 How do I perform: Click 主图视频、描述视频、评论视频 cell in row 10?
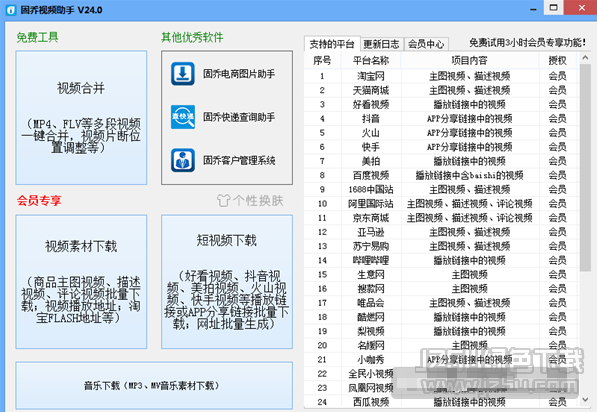(469, 204)
